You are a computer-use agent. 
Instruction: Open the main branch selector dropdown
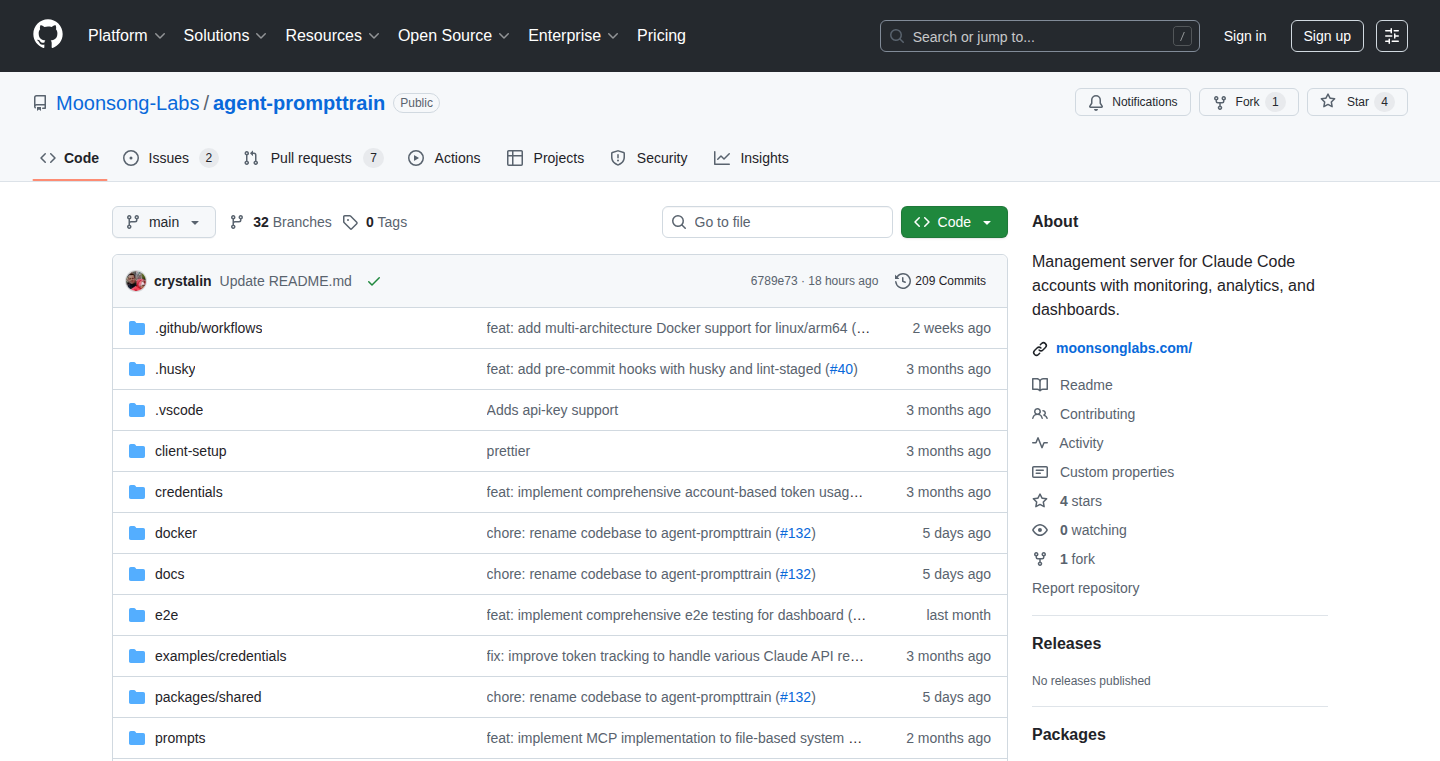point(164,222)
